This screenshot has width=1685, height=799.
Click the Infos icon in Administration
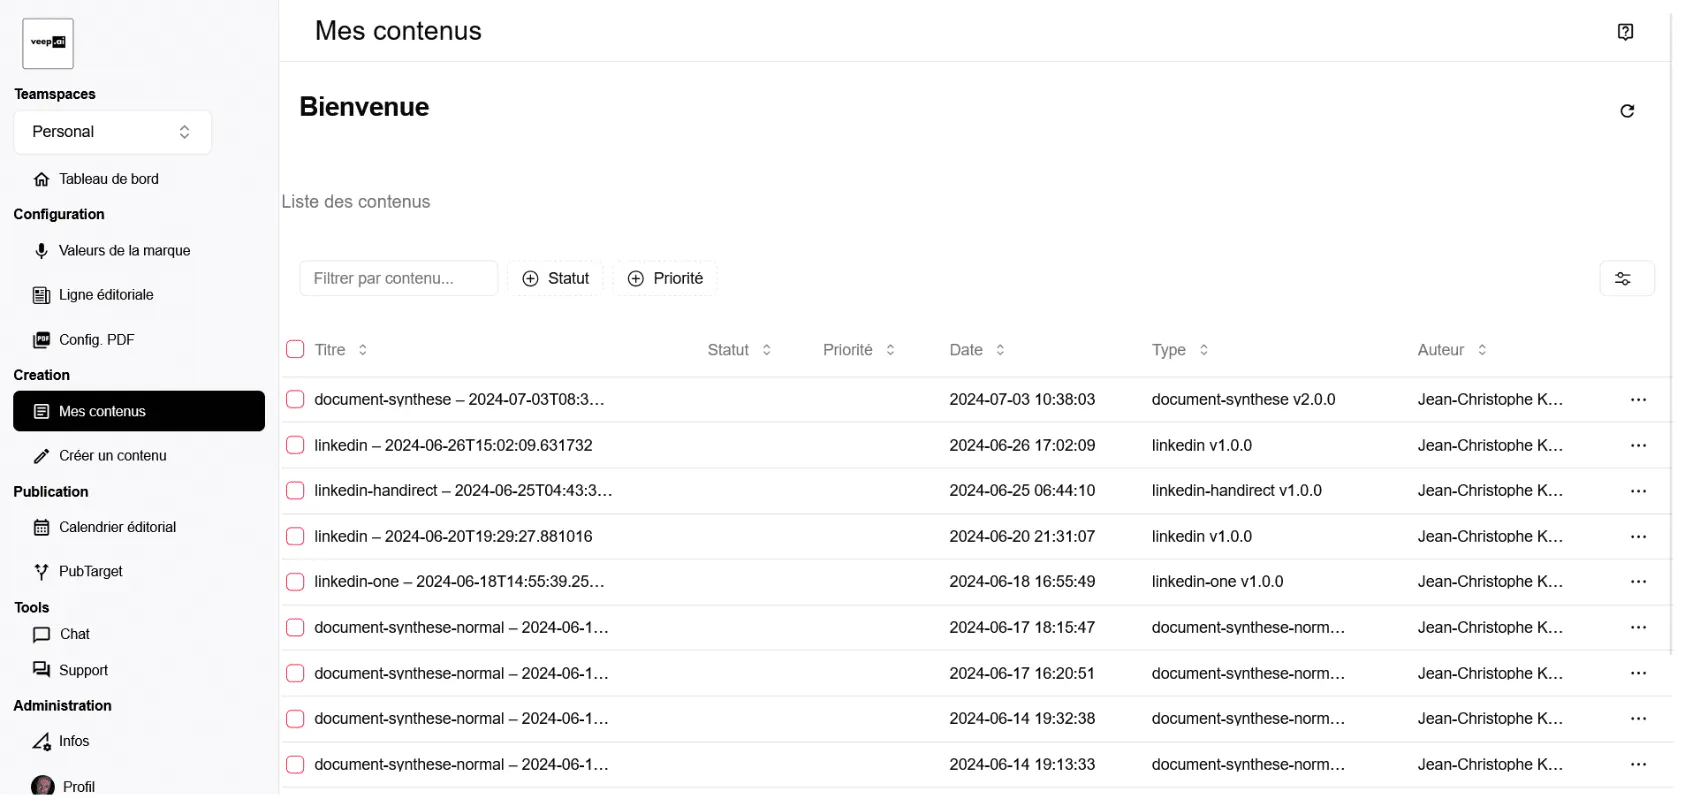click(41, 742)
